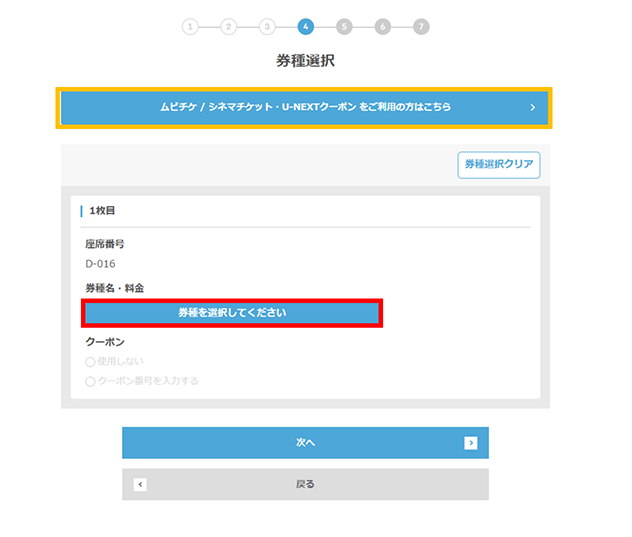Click the chevron arrow on the ムビチケ banner
Screen dimensions: 632x537
[x=533, y=107]
